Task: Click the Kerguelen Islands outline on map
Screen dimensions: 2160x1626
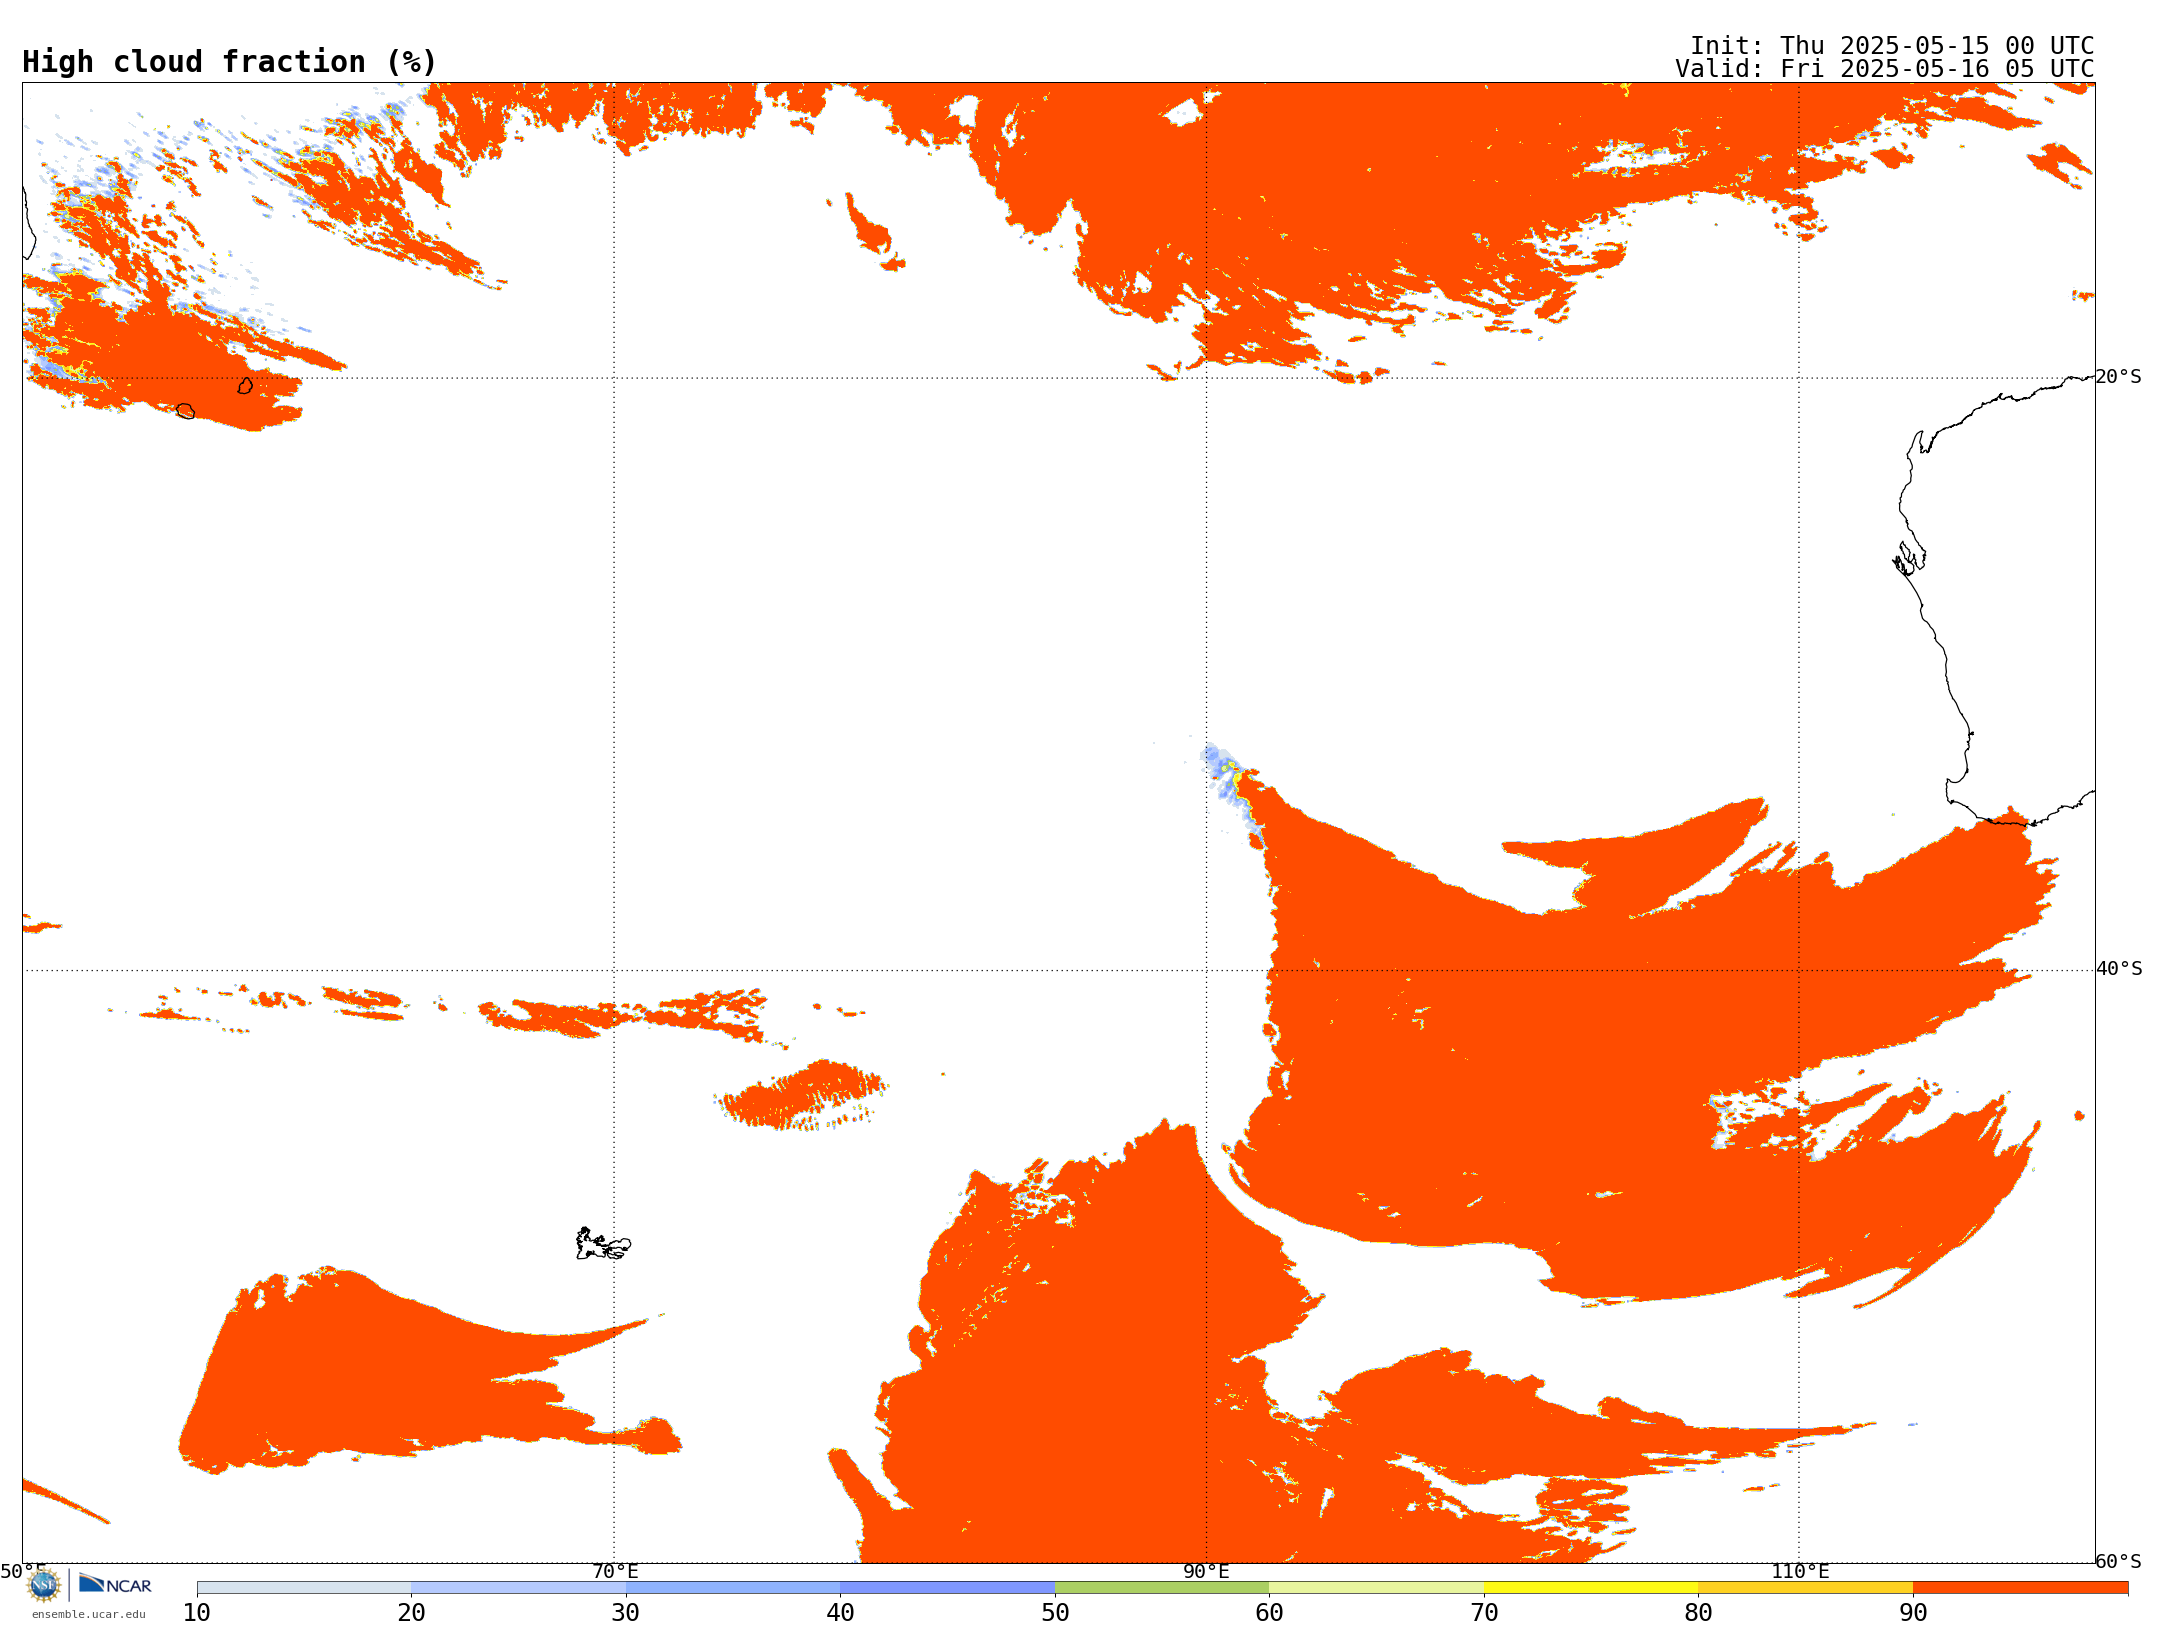Action: (x=603, y=1244)
